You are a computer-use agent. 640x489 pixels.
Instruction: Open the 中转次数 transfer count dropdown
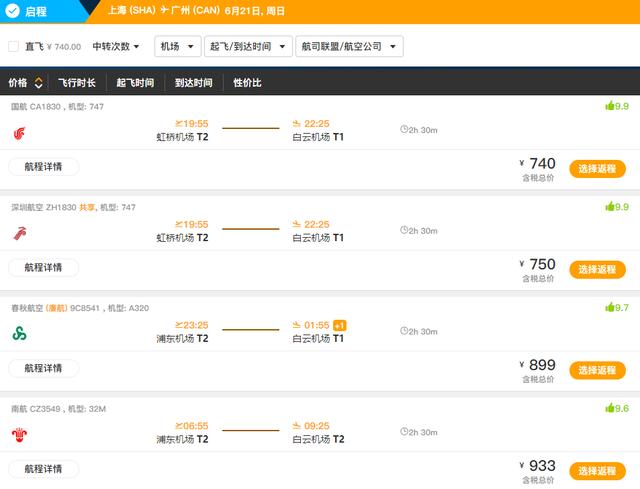pos(115,46)
